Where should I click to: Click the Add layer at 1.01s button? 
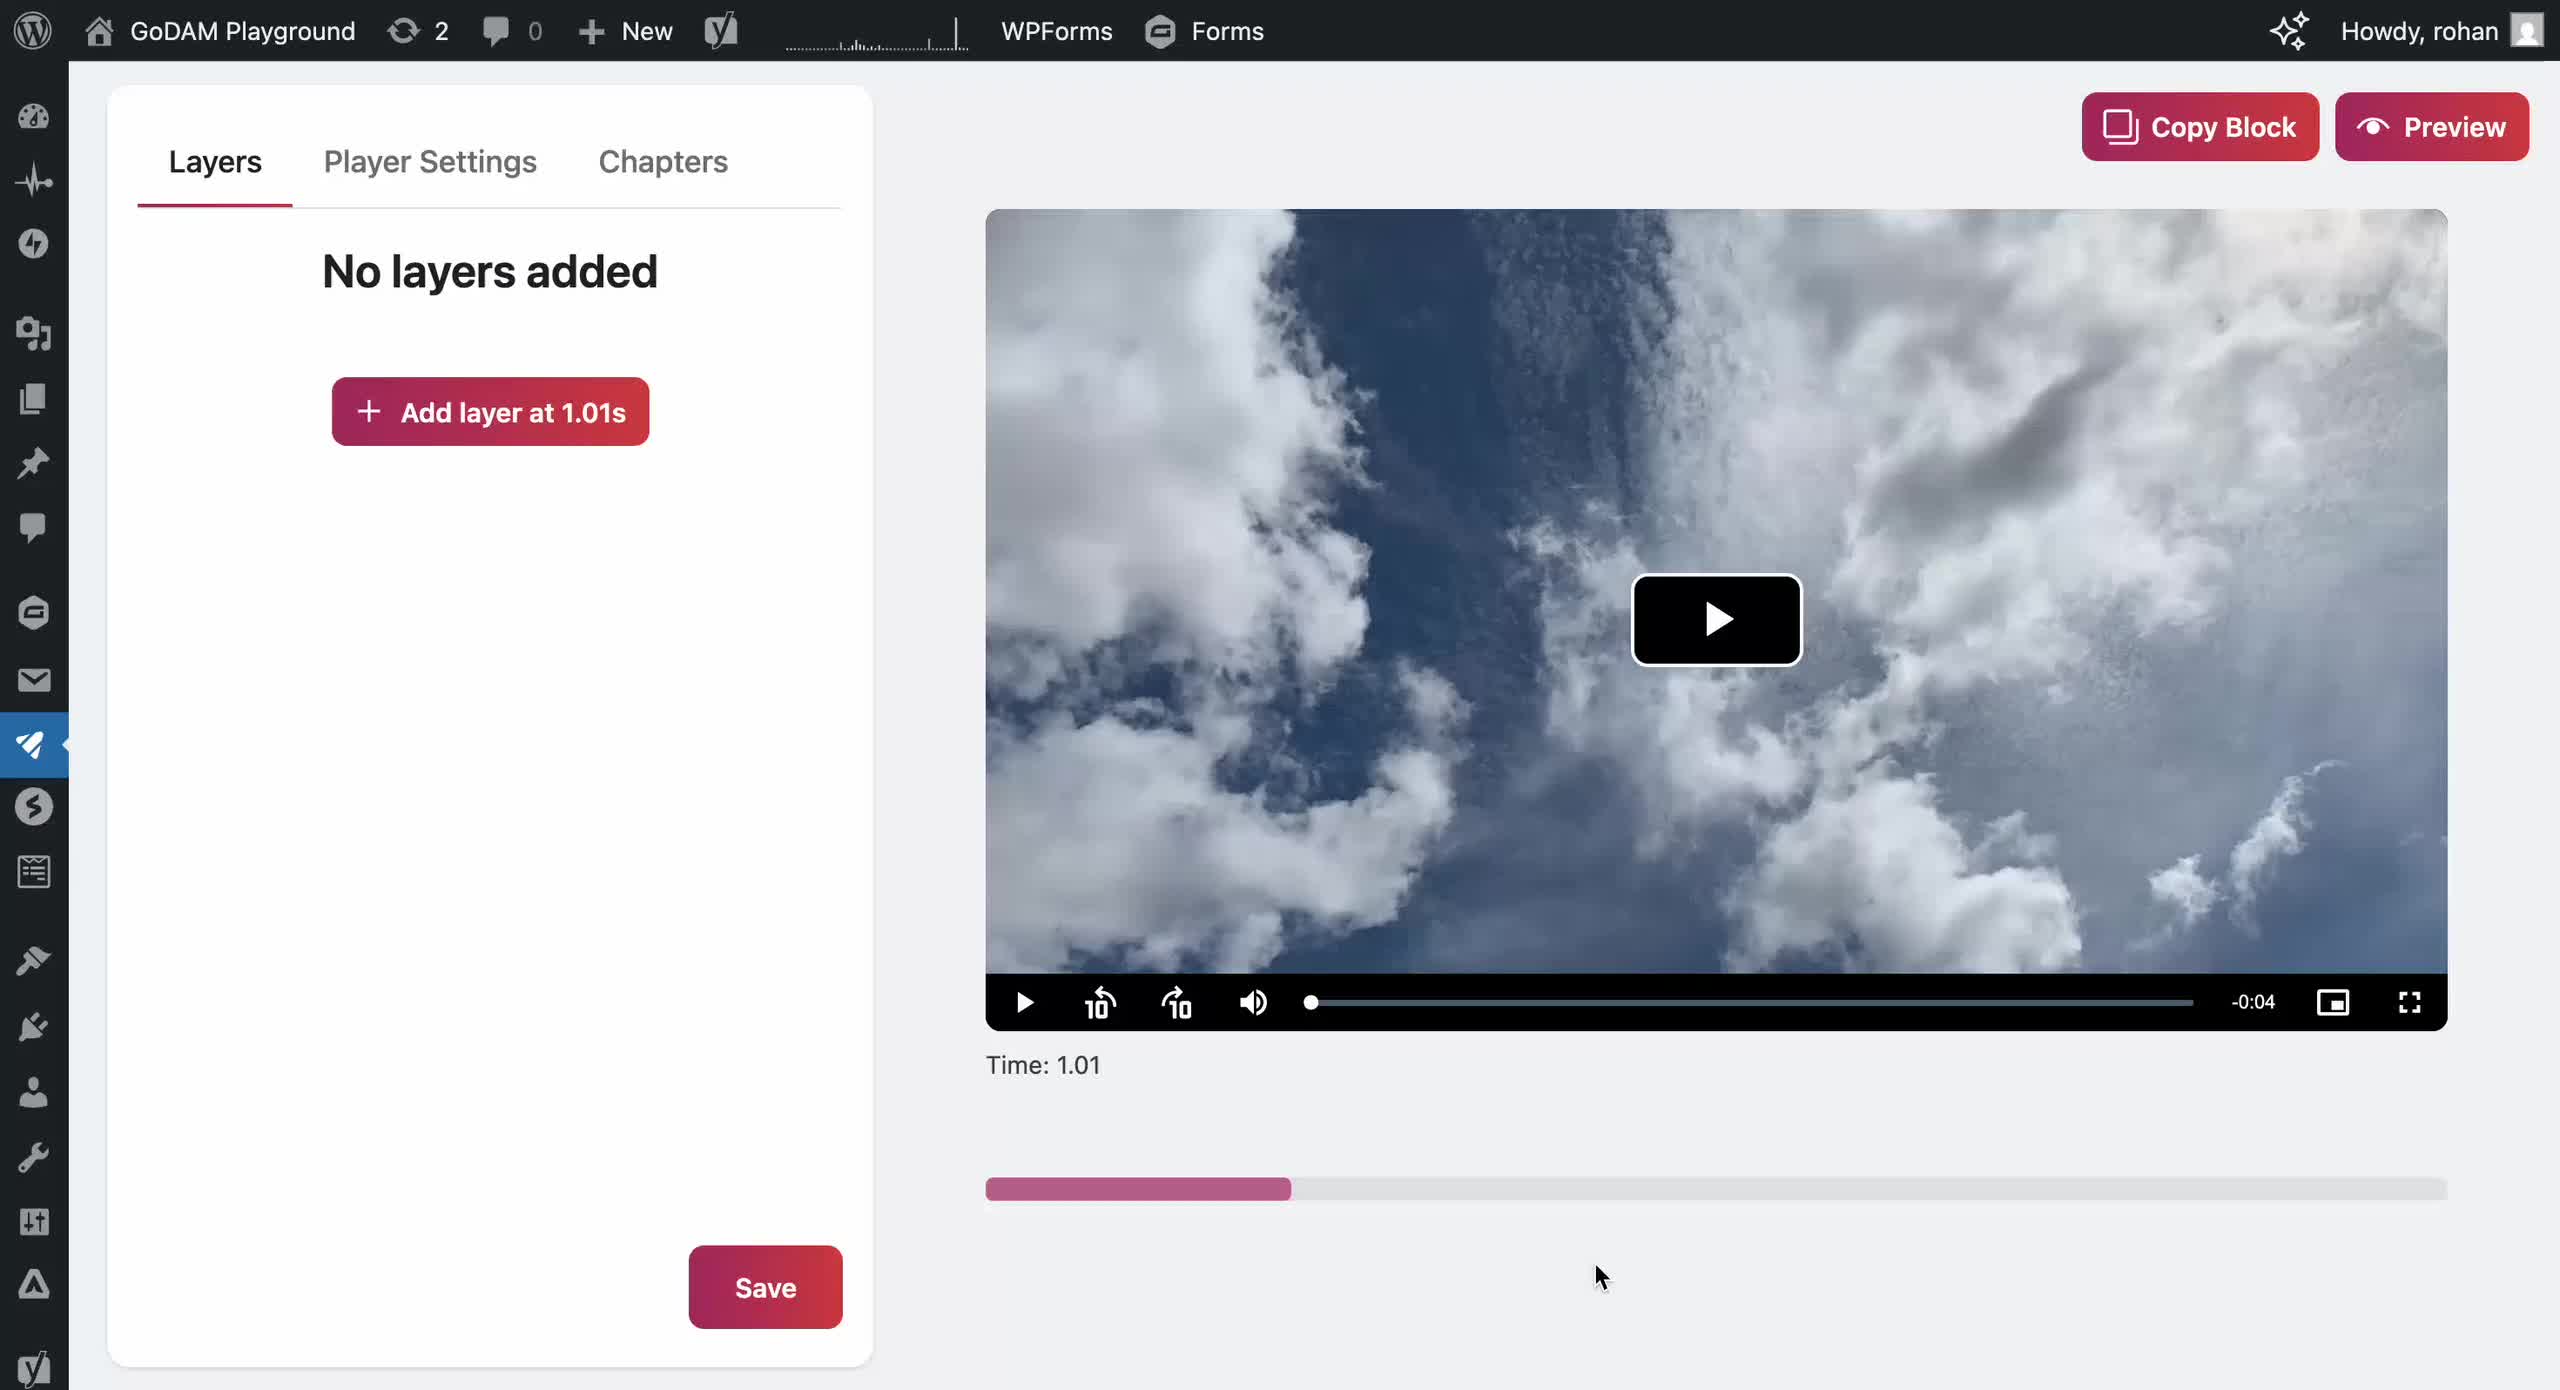pyautogui.click(x=489, y=411)
